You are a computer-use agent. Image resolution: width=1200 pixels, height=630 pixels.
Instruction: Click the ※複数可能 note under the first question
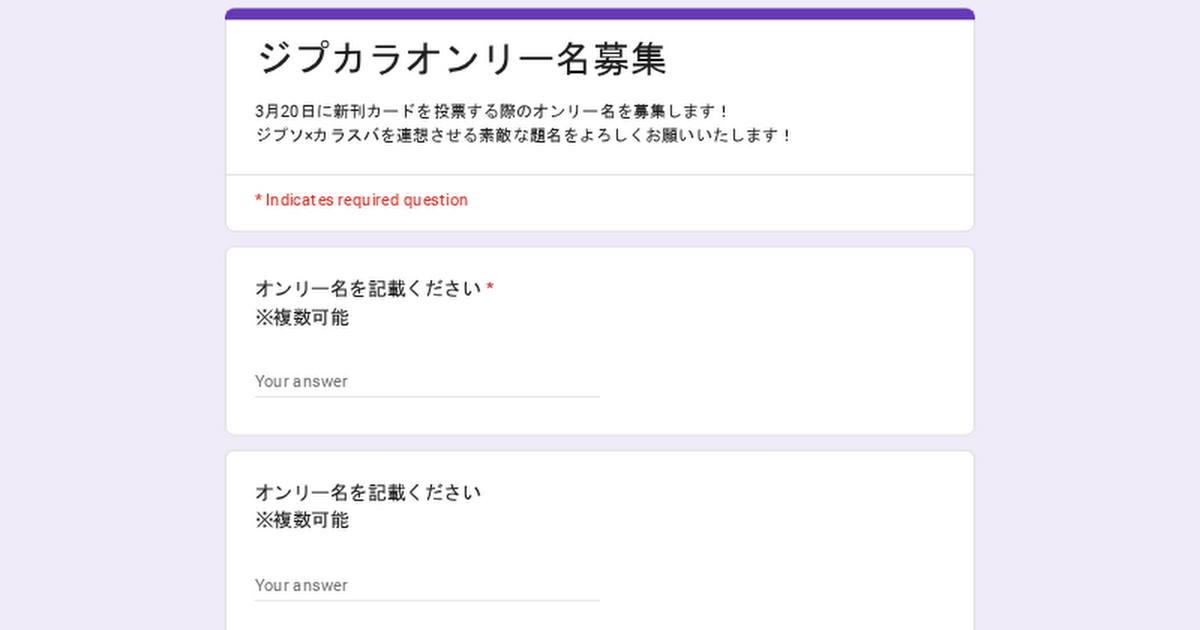click(302, 318)
